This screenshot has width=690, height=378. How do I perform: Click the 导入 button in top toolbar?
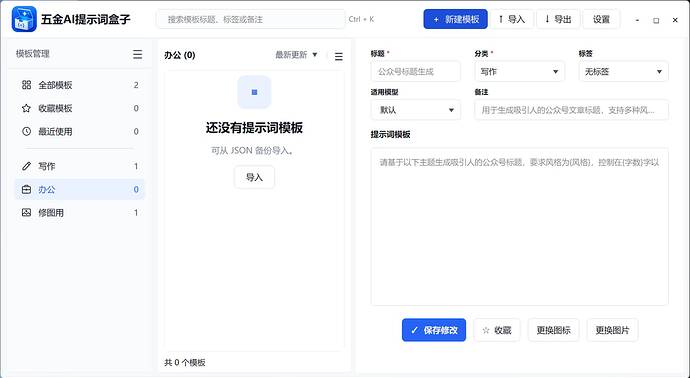(512, 19)
